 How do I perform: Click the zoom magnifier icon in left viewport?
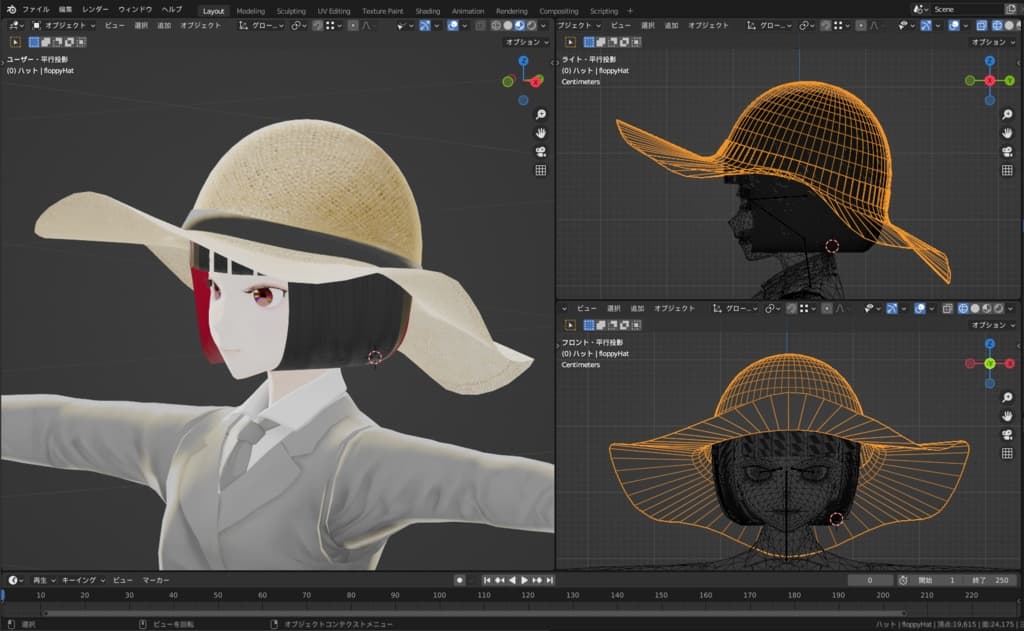[x=541, y=114]
